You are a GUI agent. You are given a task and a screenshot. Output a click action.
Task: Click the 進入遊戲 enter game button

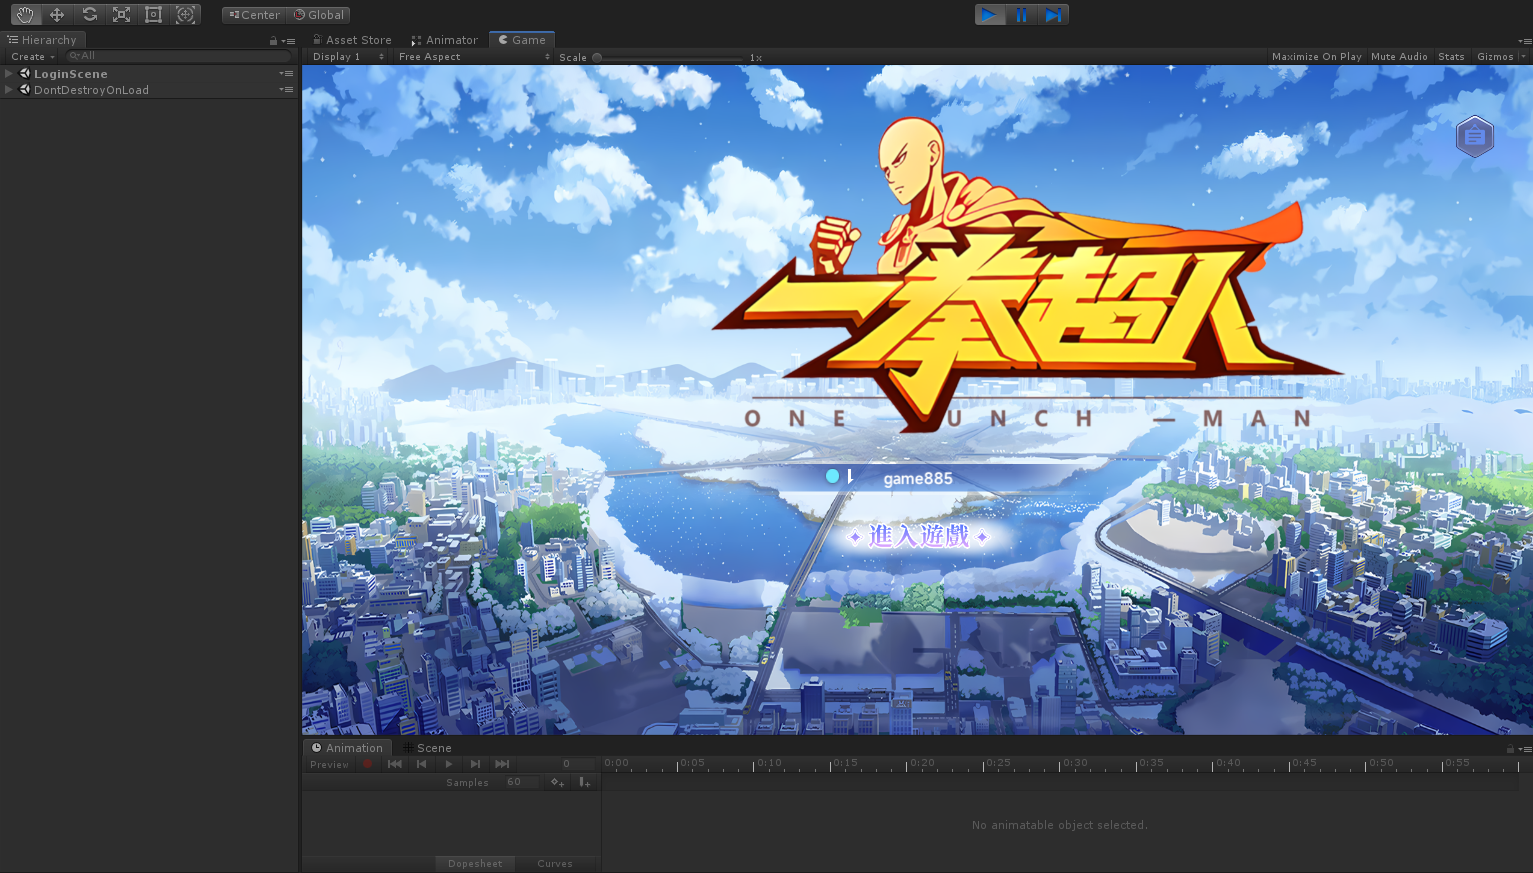click(919, 537)
